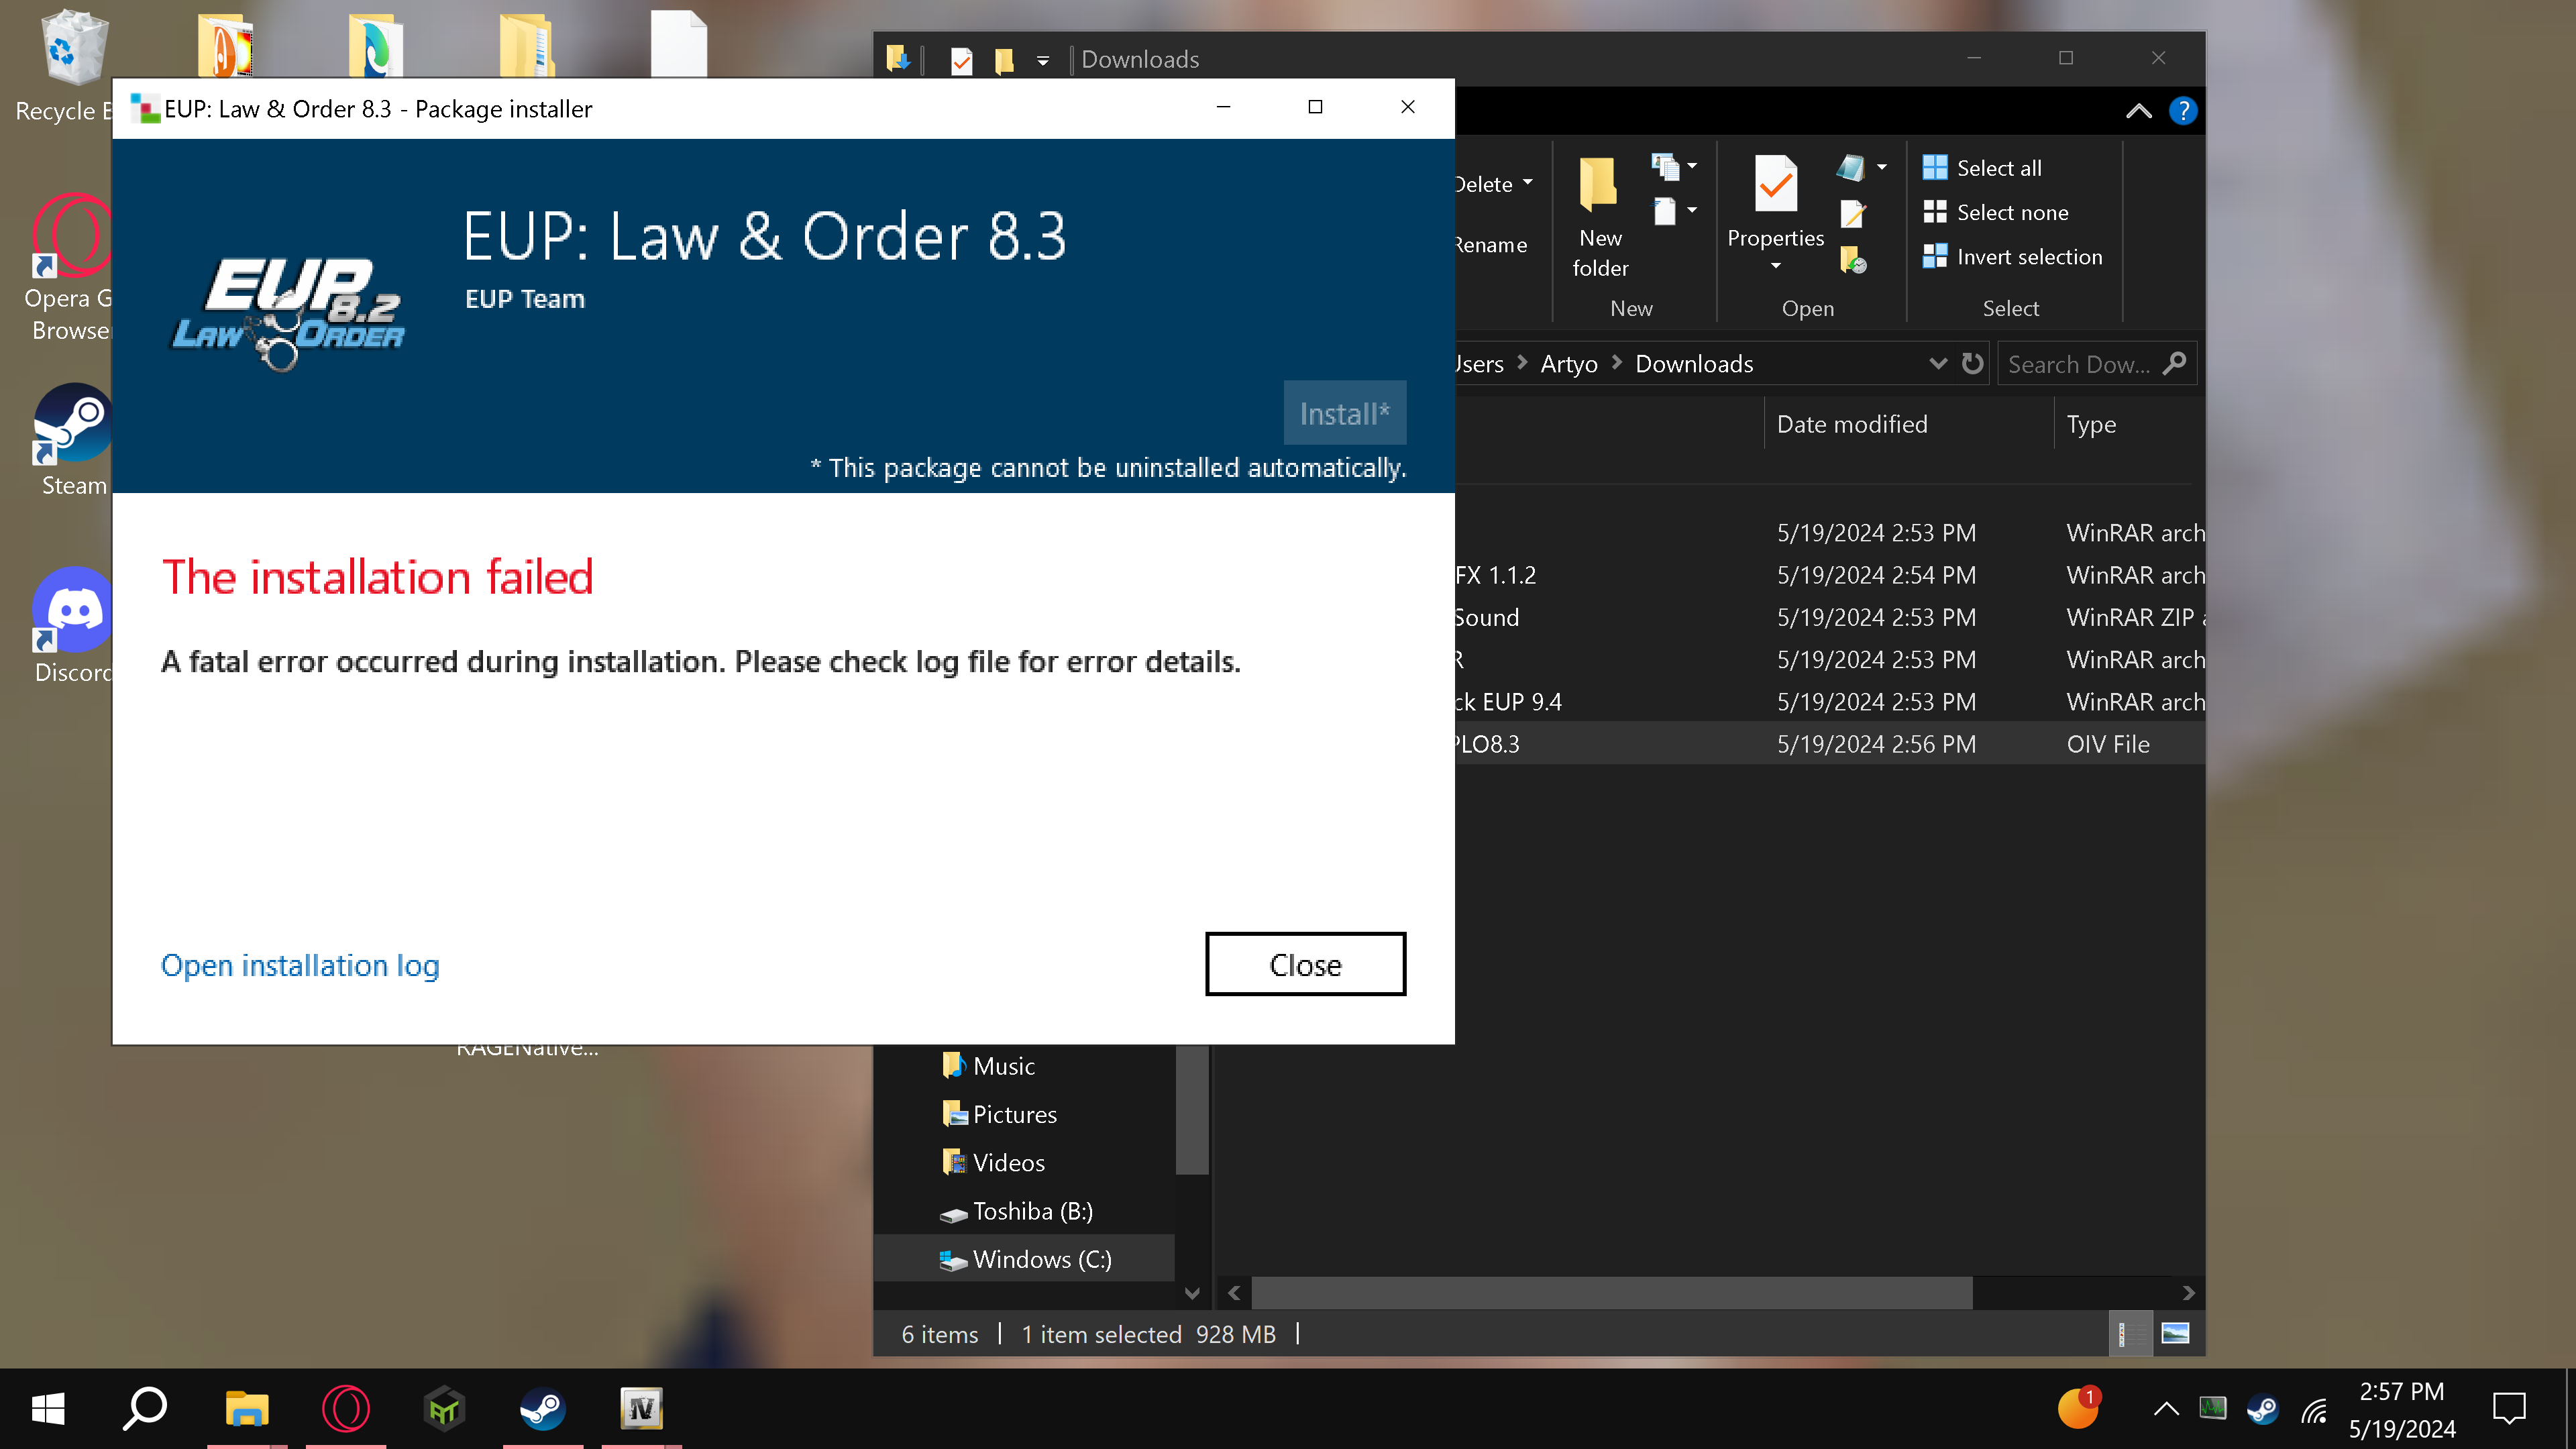Expand the address bar history dropdown
Screen dimensions: 2576x1449
coord(1937,364)
